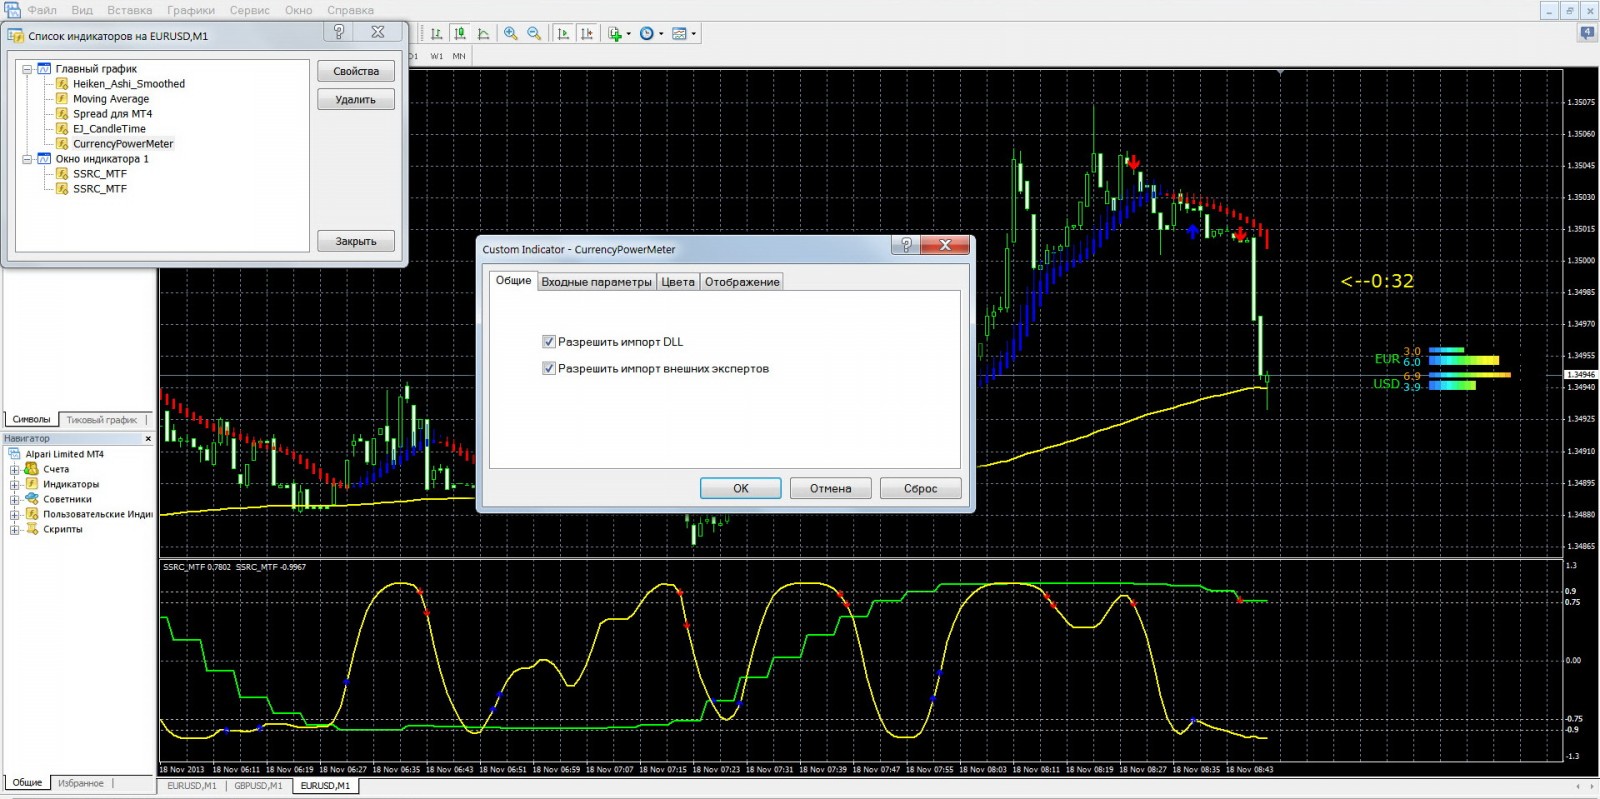Click the EJ_CandleTime indicator icon
Image resolution: width=1600 pixels, height=799 pixels.
62,129
